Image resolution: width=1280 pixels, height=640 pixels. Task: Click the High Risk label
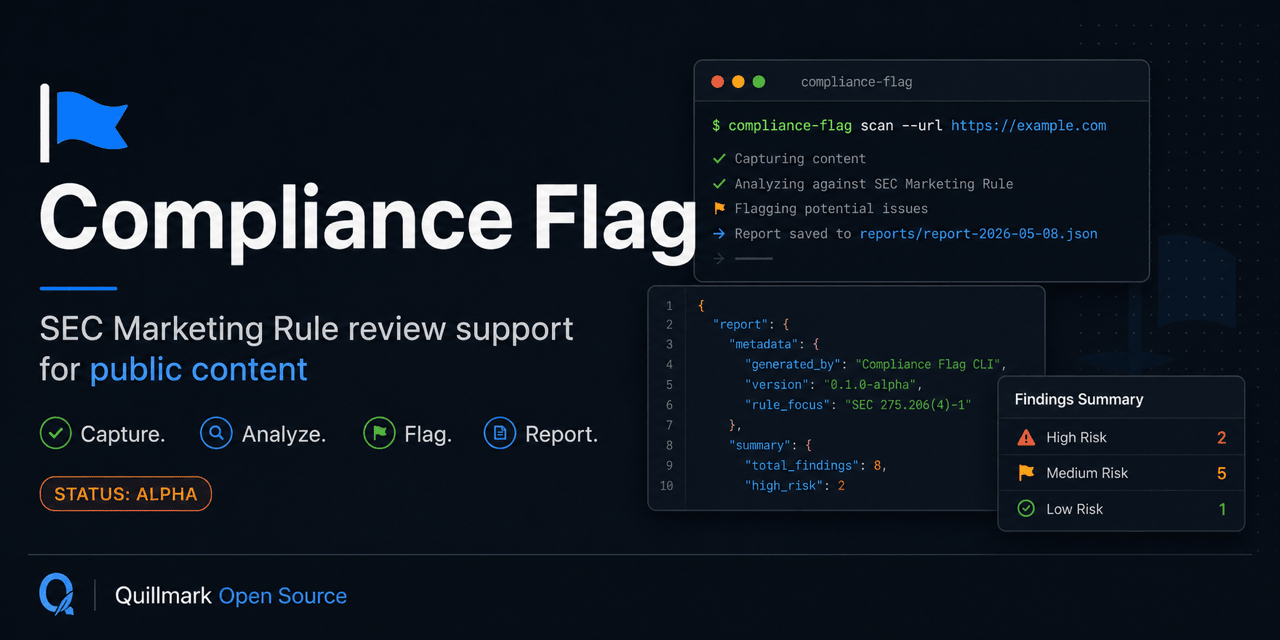click(1076, 437)
